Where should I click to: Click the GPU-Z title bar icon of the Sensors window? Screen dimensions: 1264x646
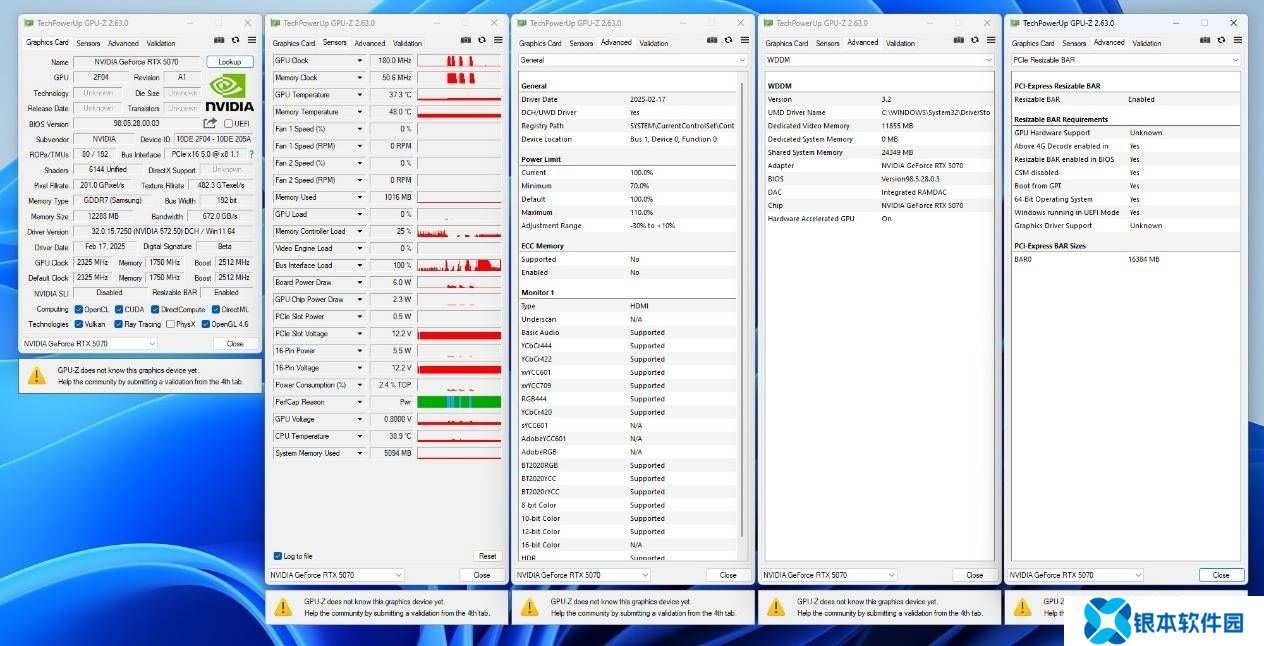(275, 23)
